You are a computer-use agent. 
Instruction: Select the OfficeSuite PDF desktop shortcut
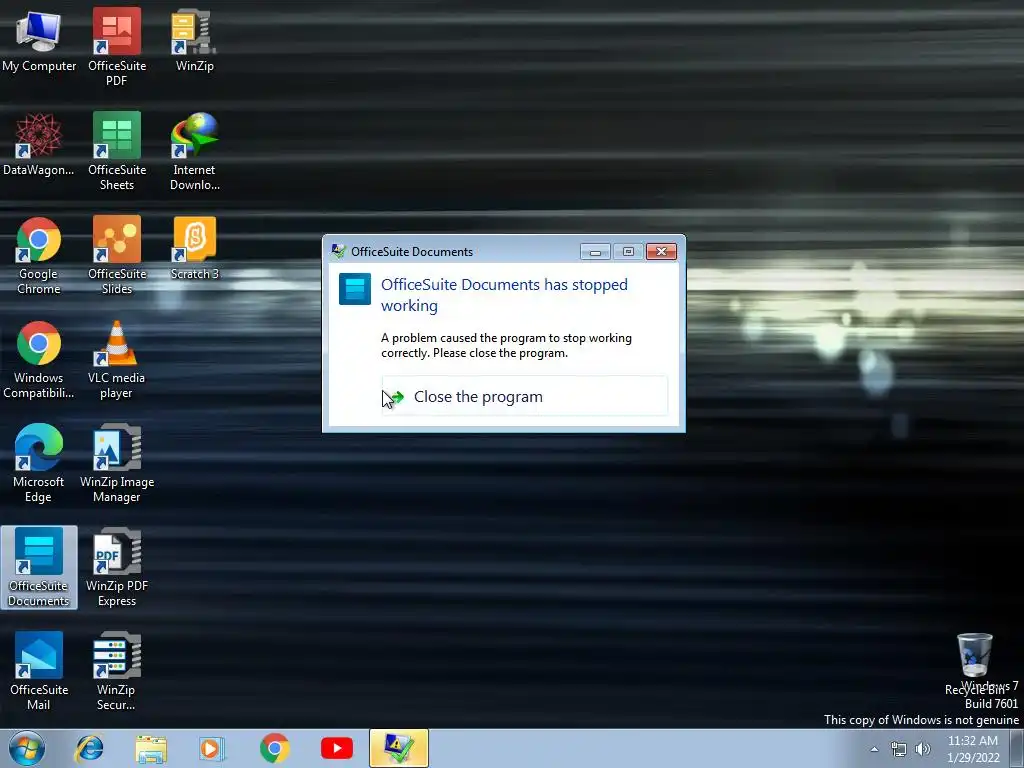click(117, 46)
